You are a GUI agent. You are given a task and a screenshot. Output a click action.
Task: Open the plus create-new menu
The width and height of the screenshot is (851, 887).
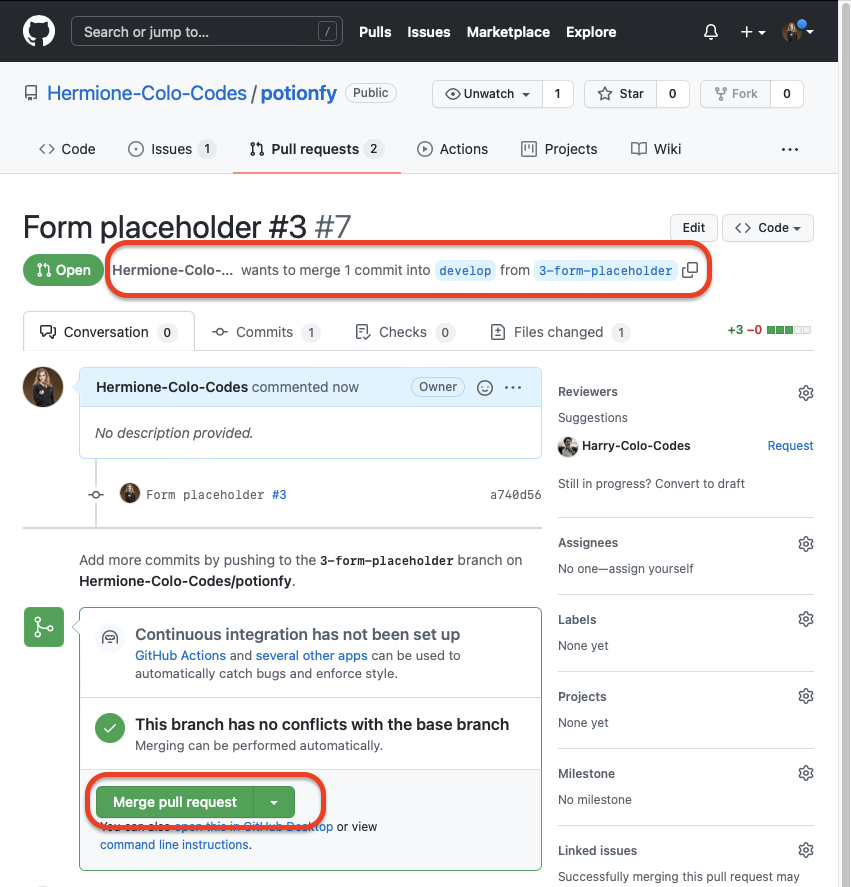coord(752,32)
